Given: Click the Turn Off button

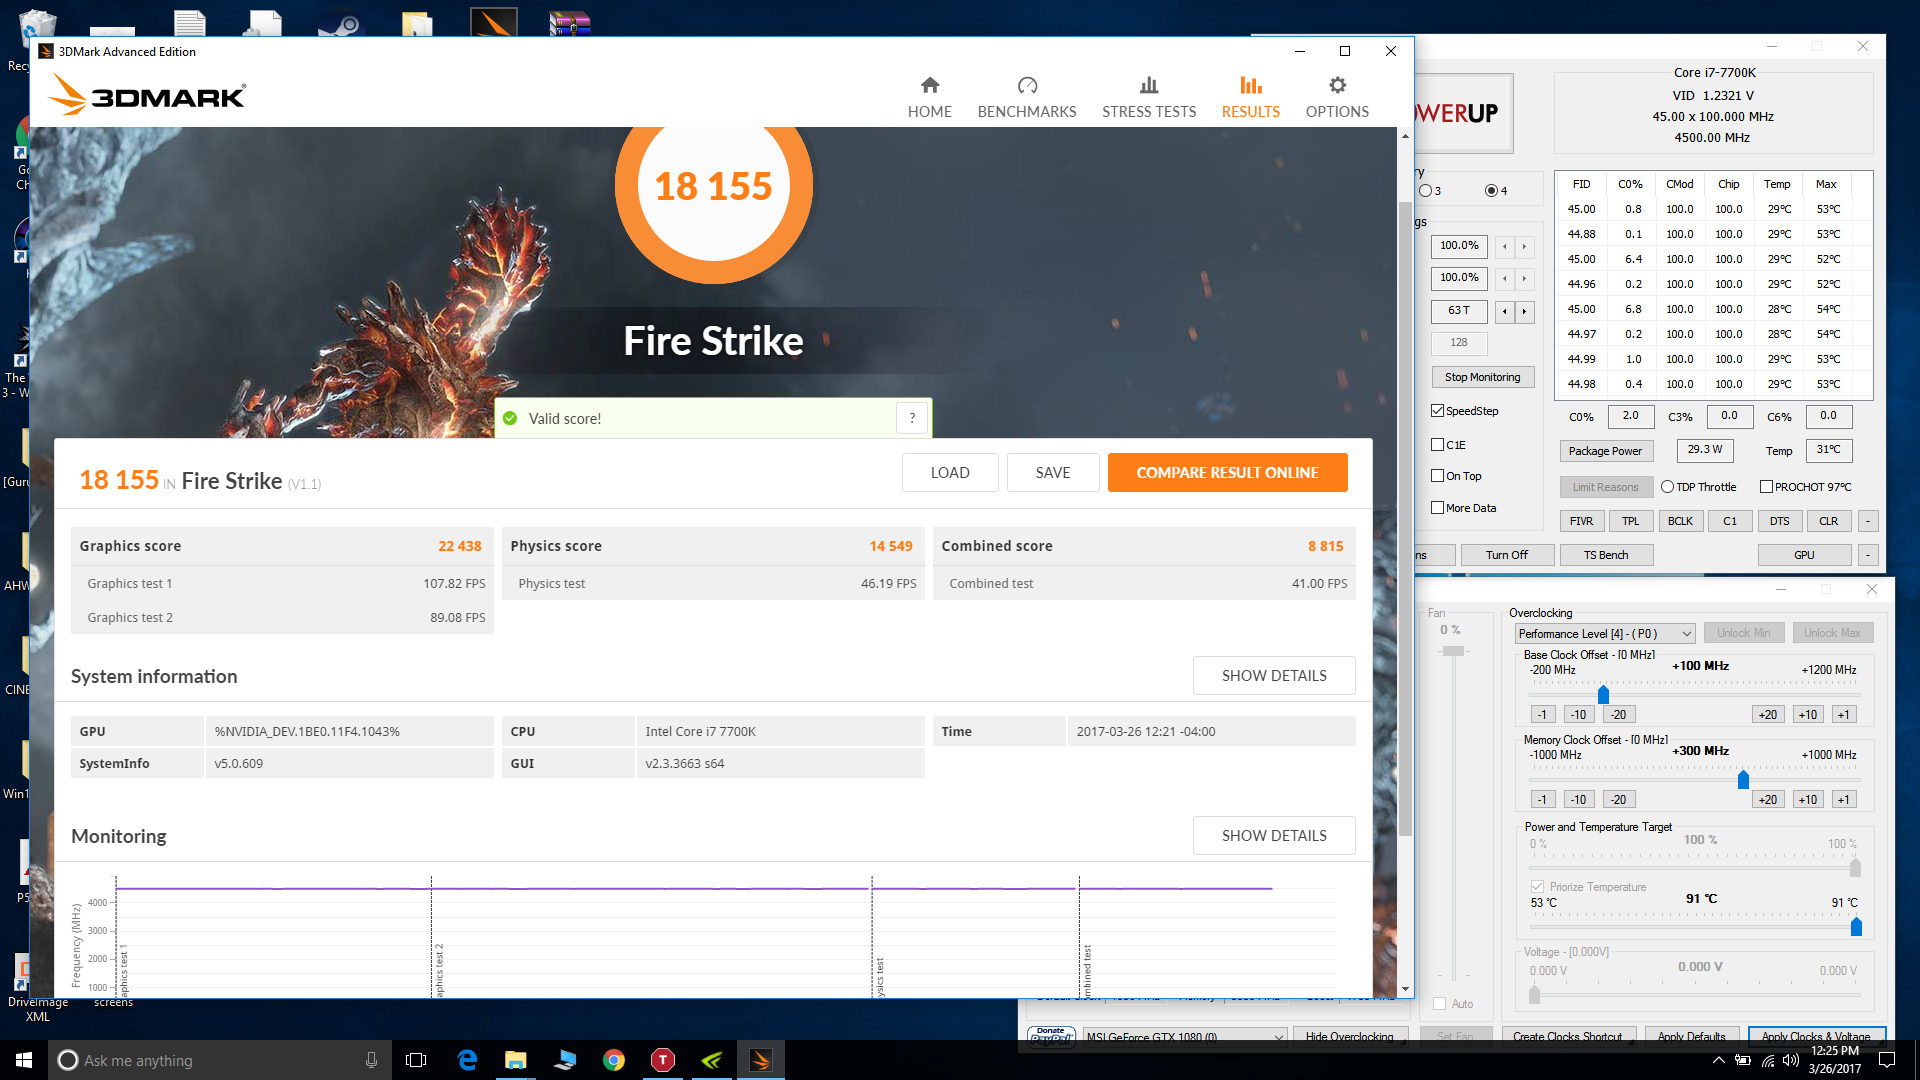Looking at the screenshot, I should [x=1506, y=555].
